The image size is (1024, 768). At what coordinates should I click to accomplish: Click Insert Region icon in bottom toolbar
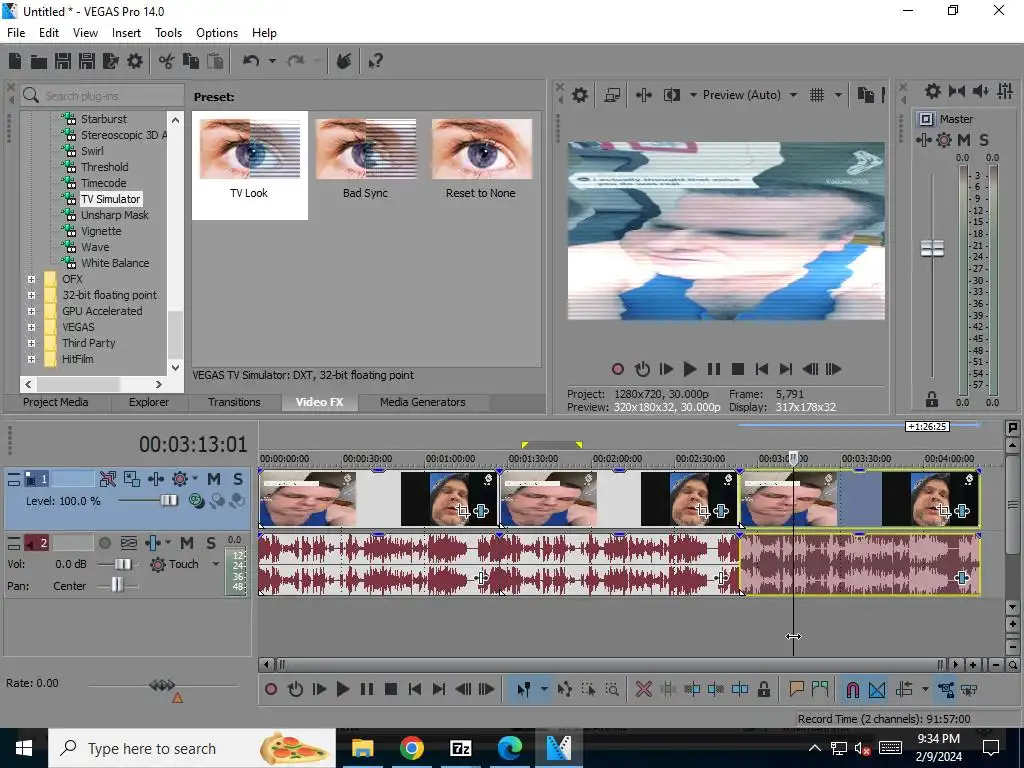coord(820,690)
